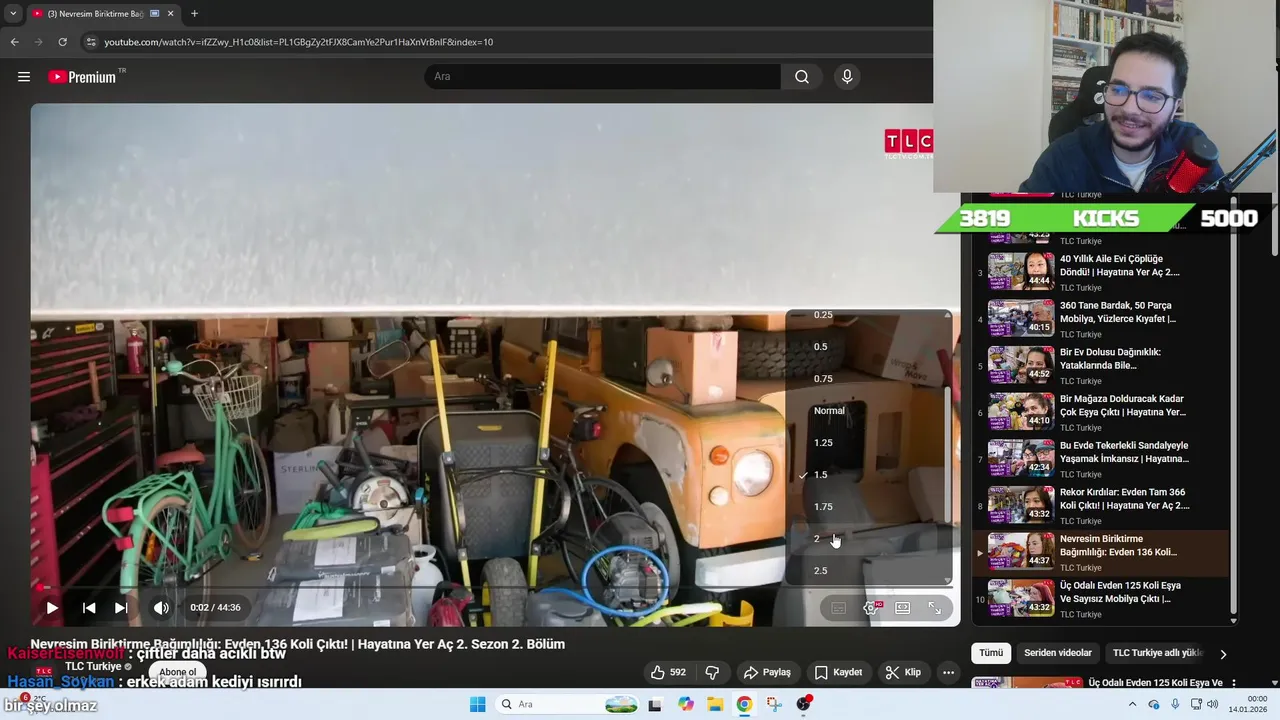Open the TLC Turkiye channel link

[93, 666]
